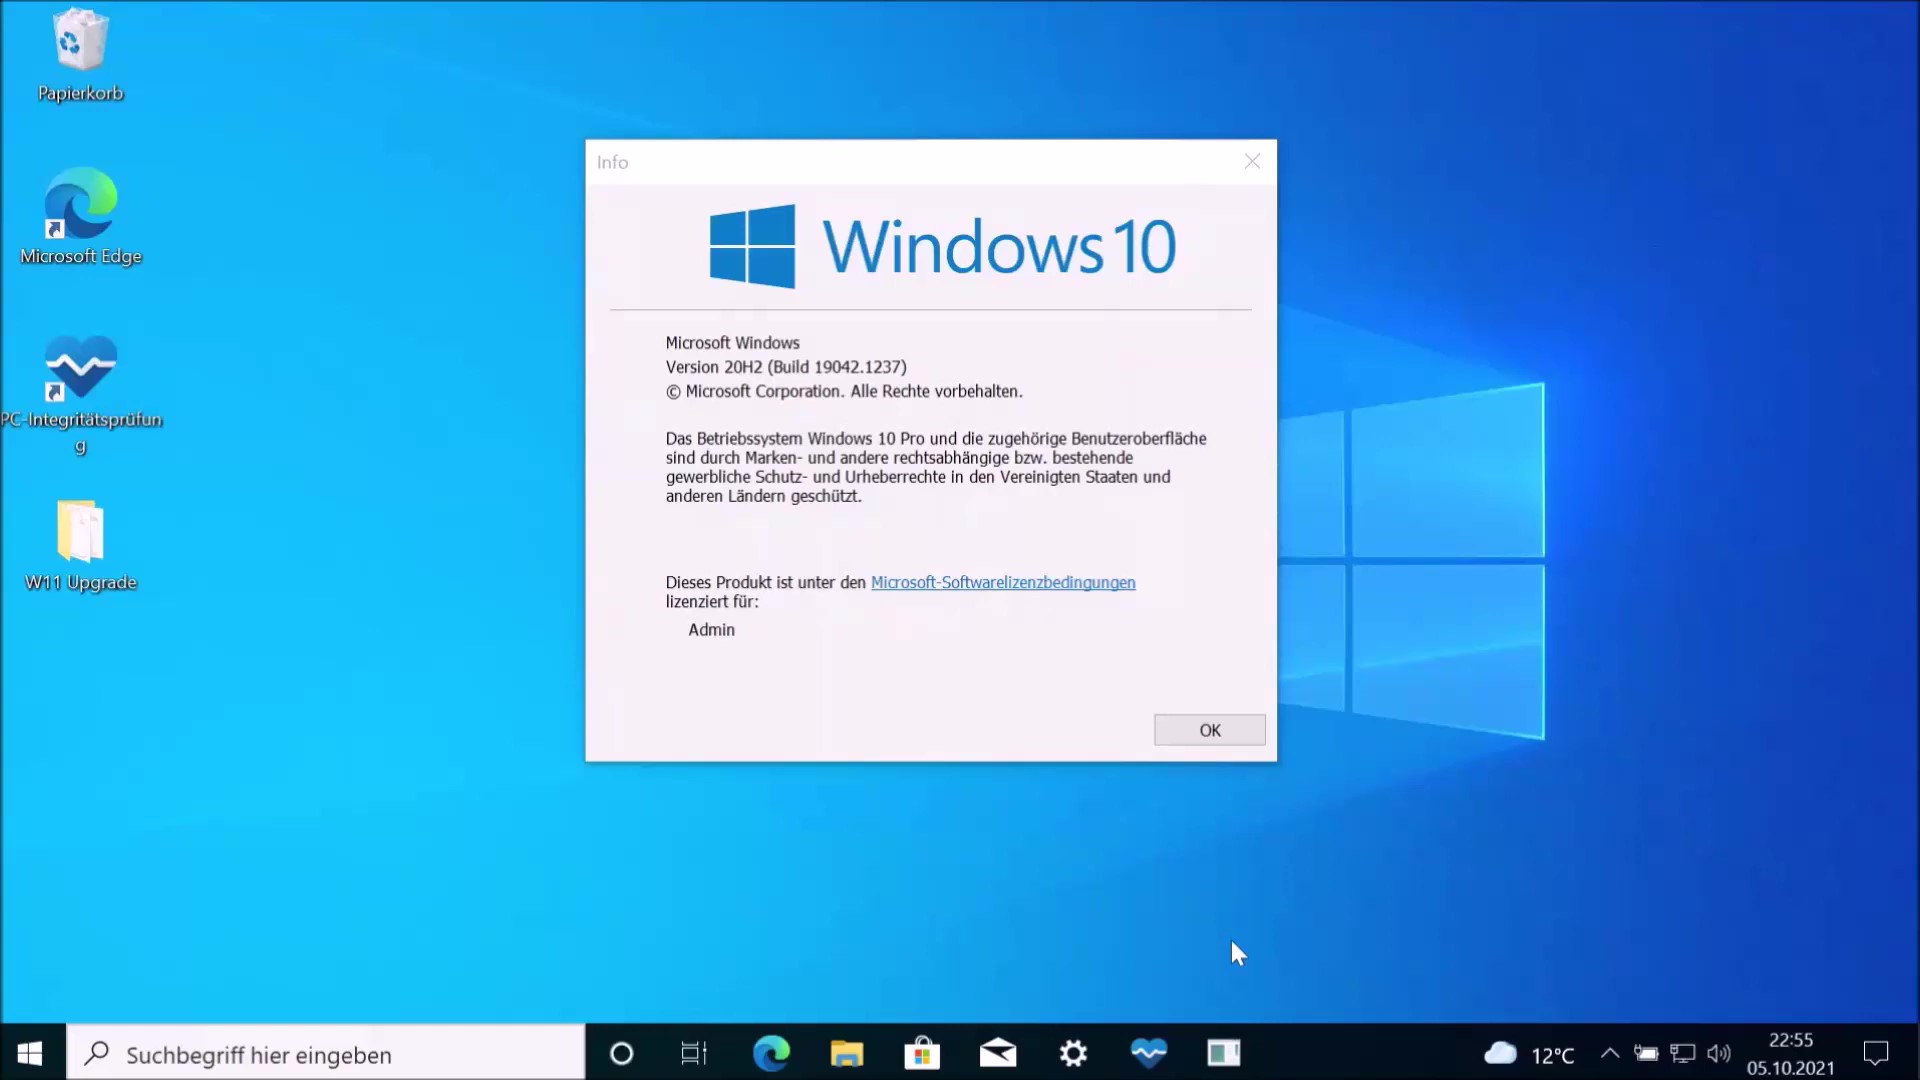Open the Windows Start menu
Screen dimensions: 1920x1080
coord(30,1053)
